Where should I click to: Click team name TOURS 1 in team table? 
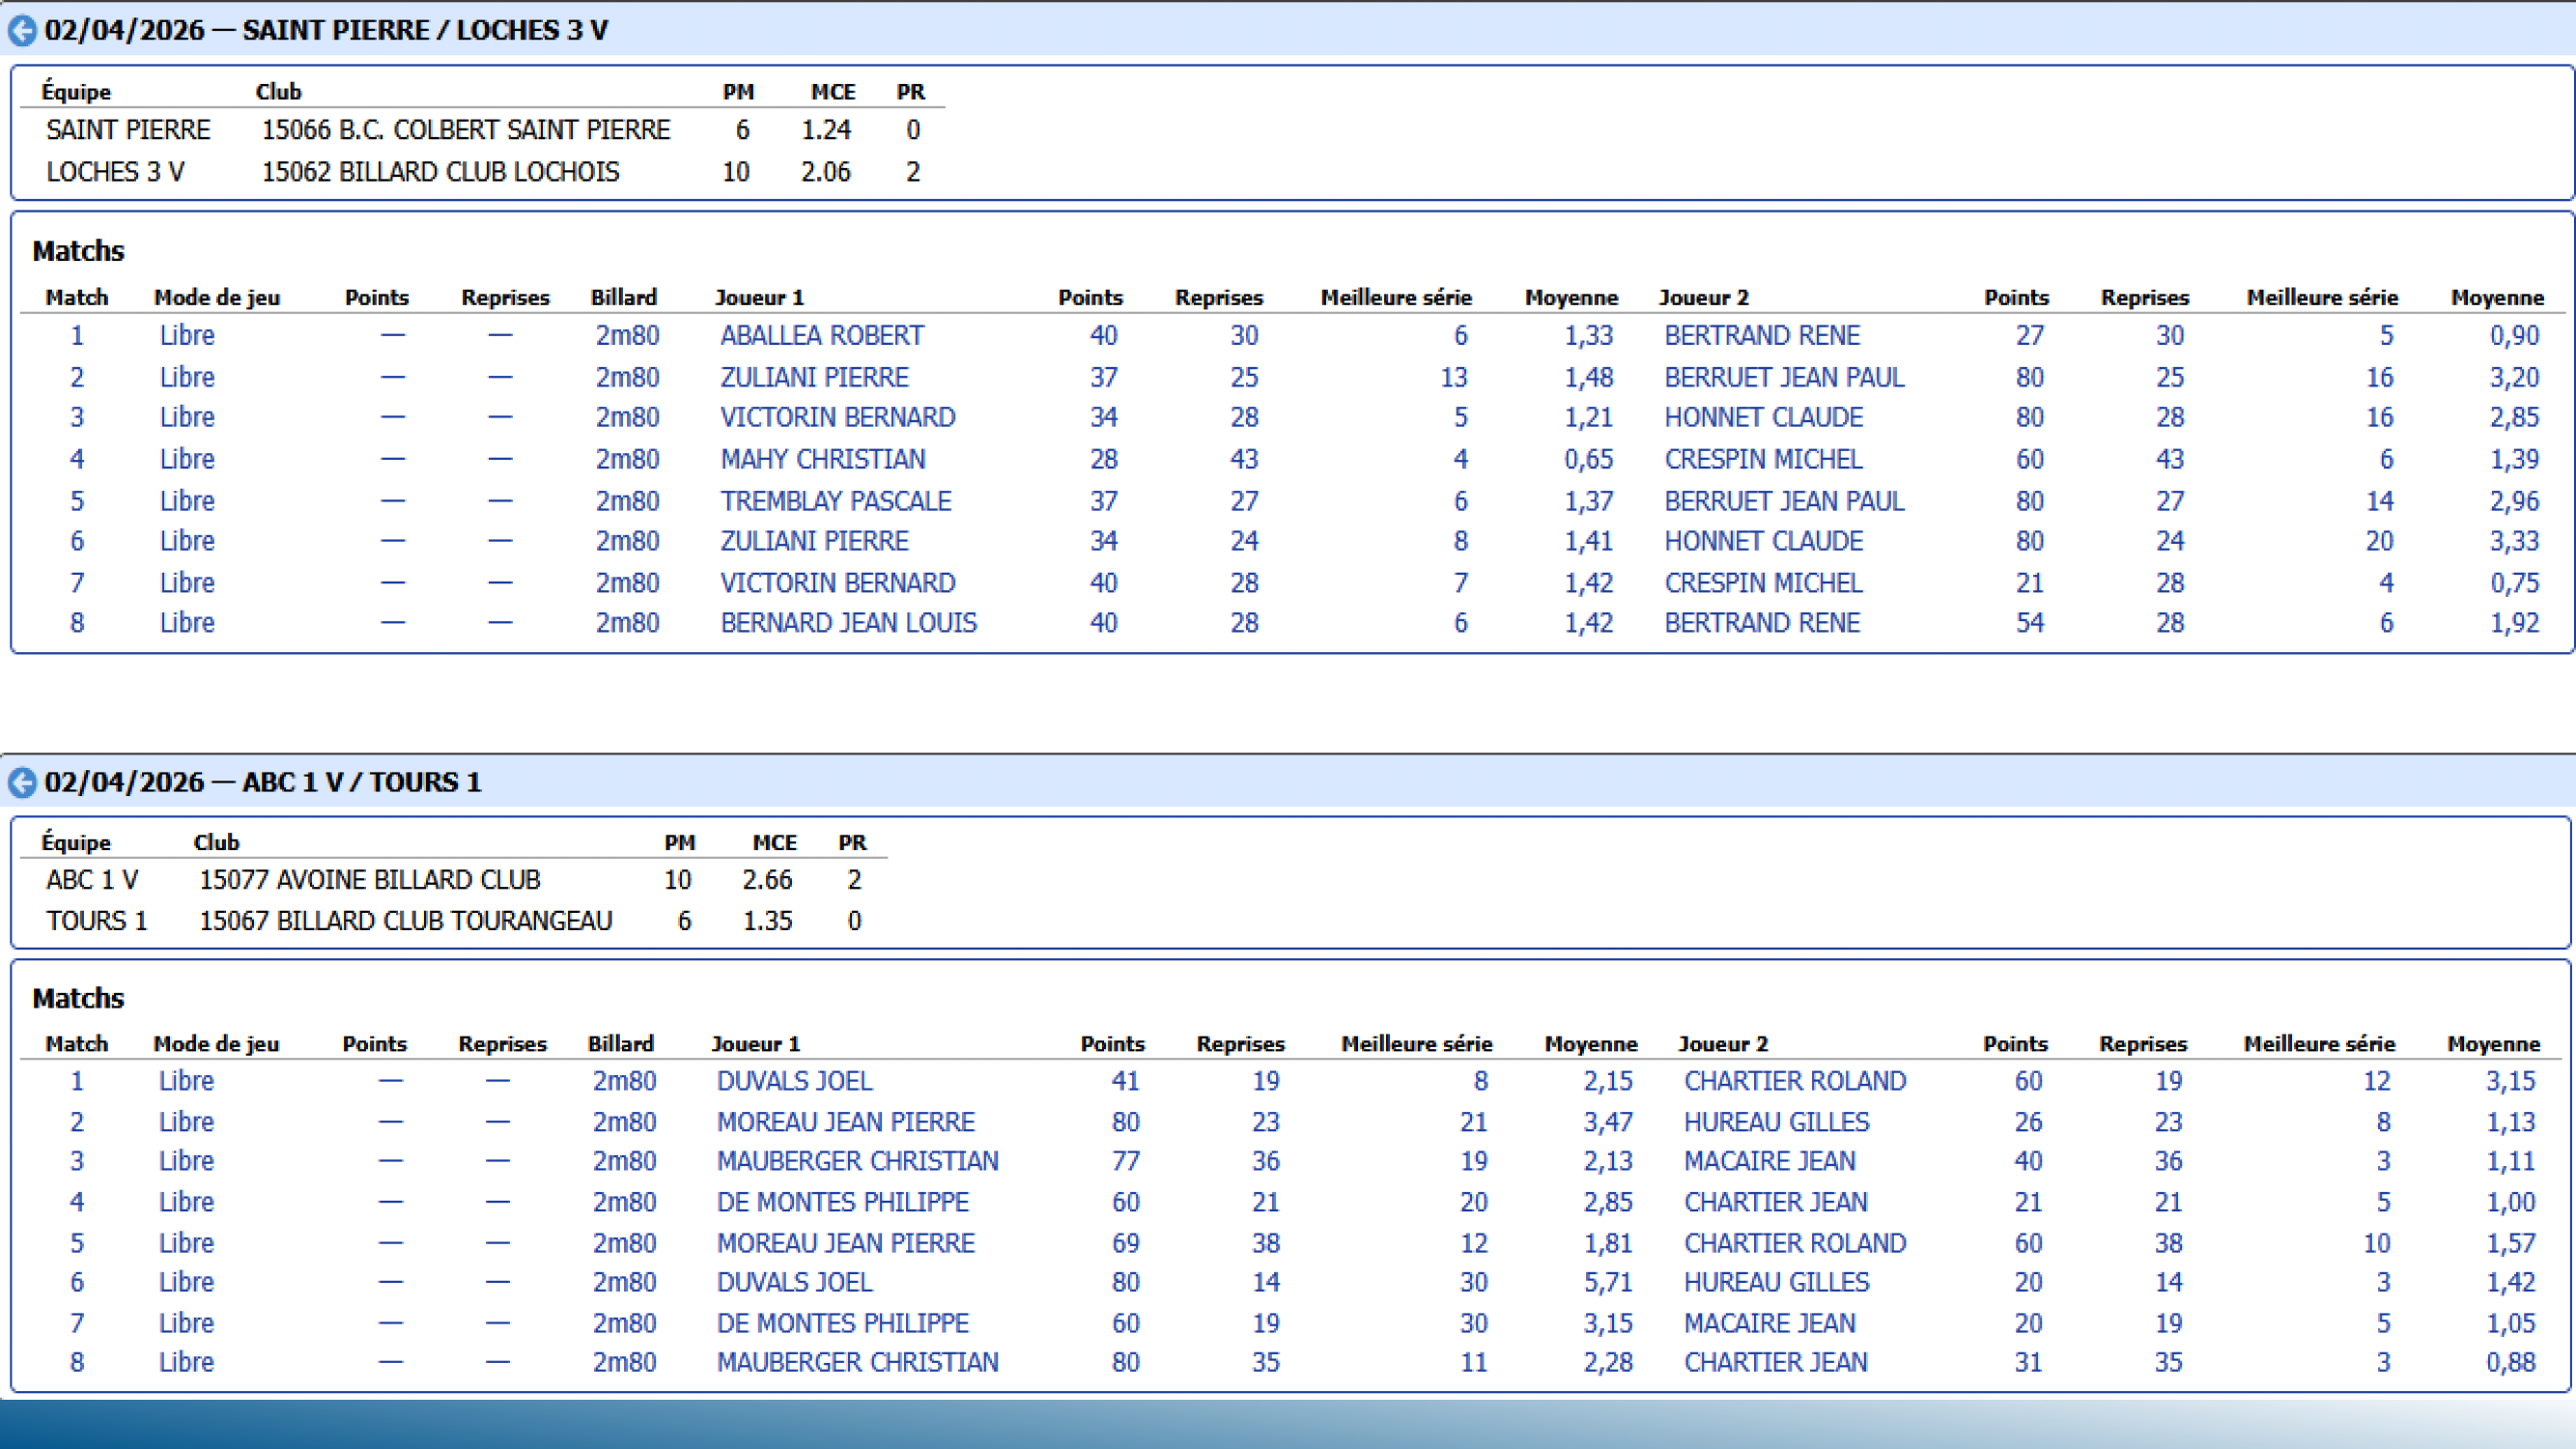click(x=96, y=921)
